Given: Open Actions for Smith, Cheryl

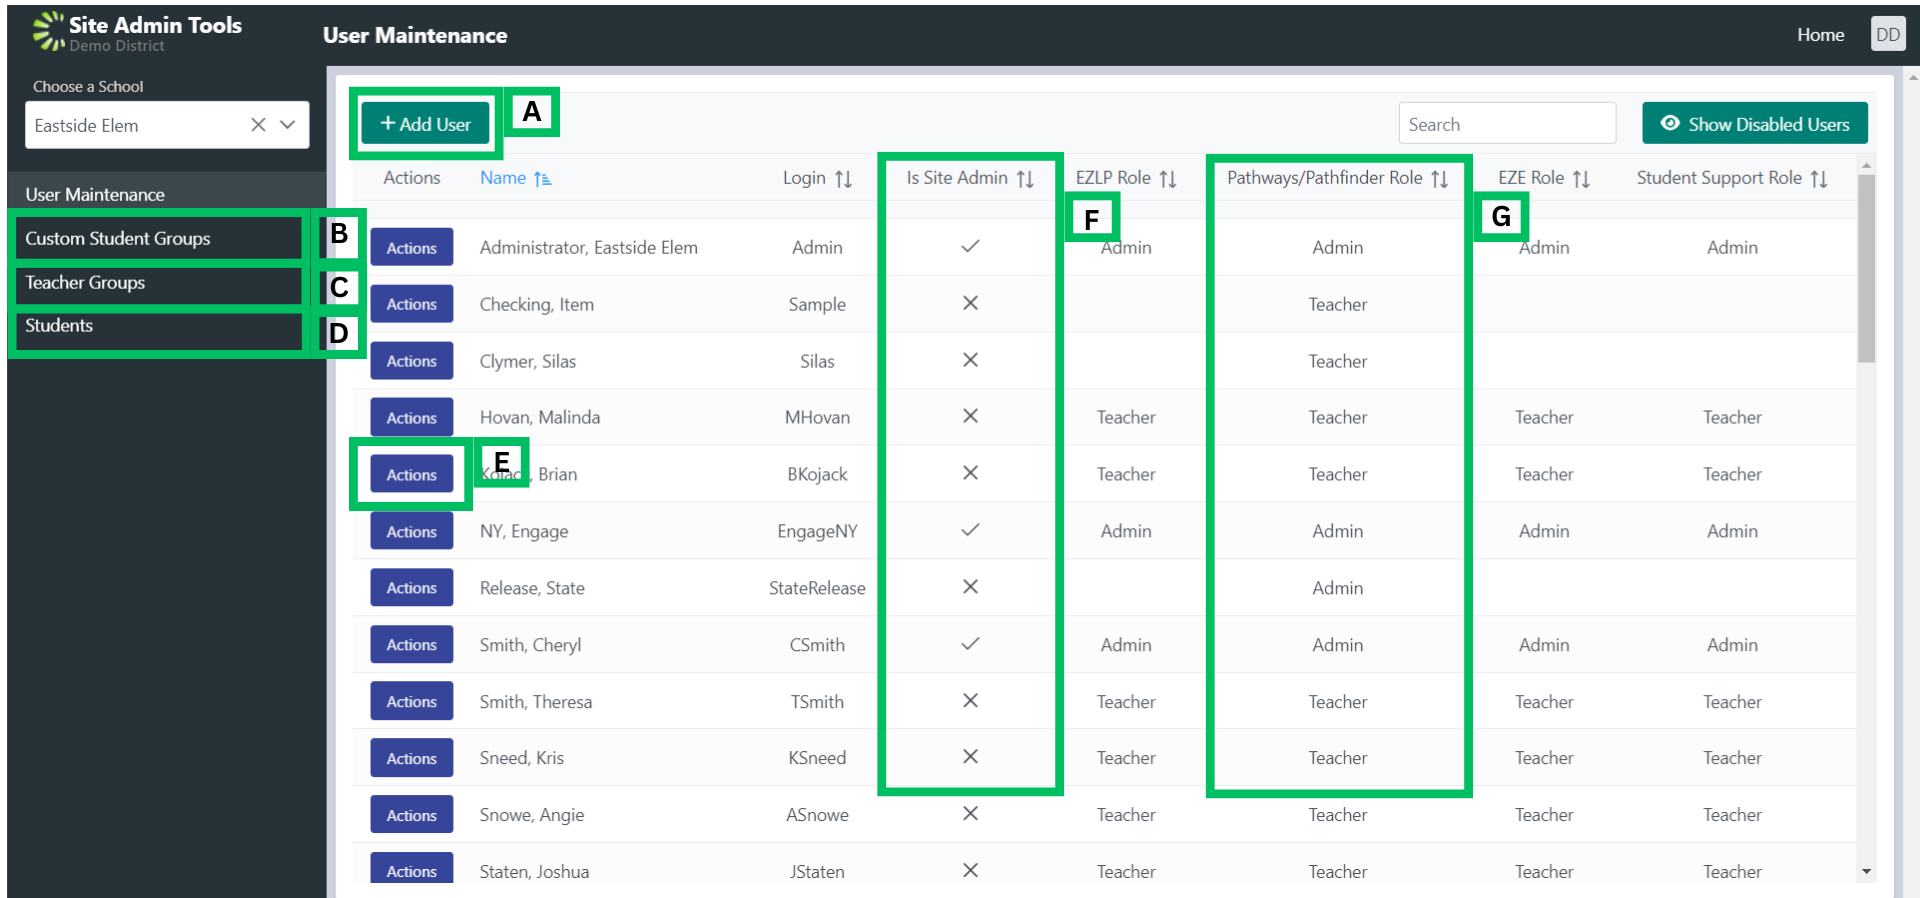Looking at the screenshot, I should click(x=412, y=645).
